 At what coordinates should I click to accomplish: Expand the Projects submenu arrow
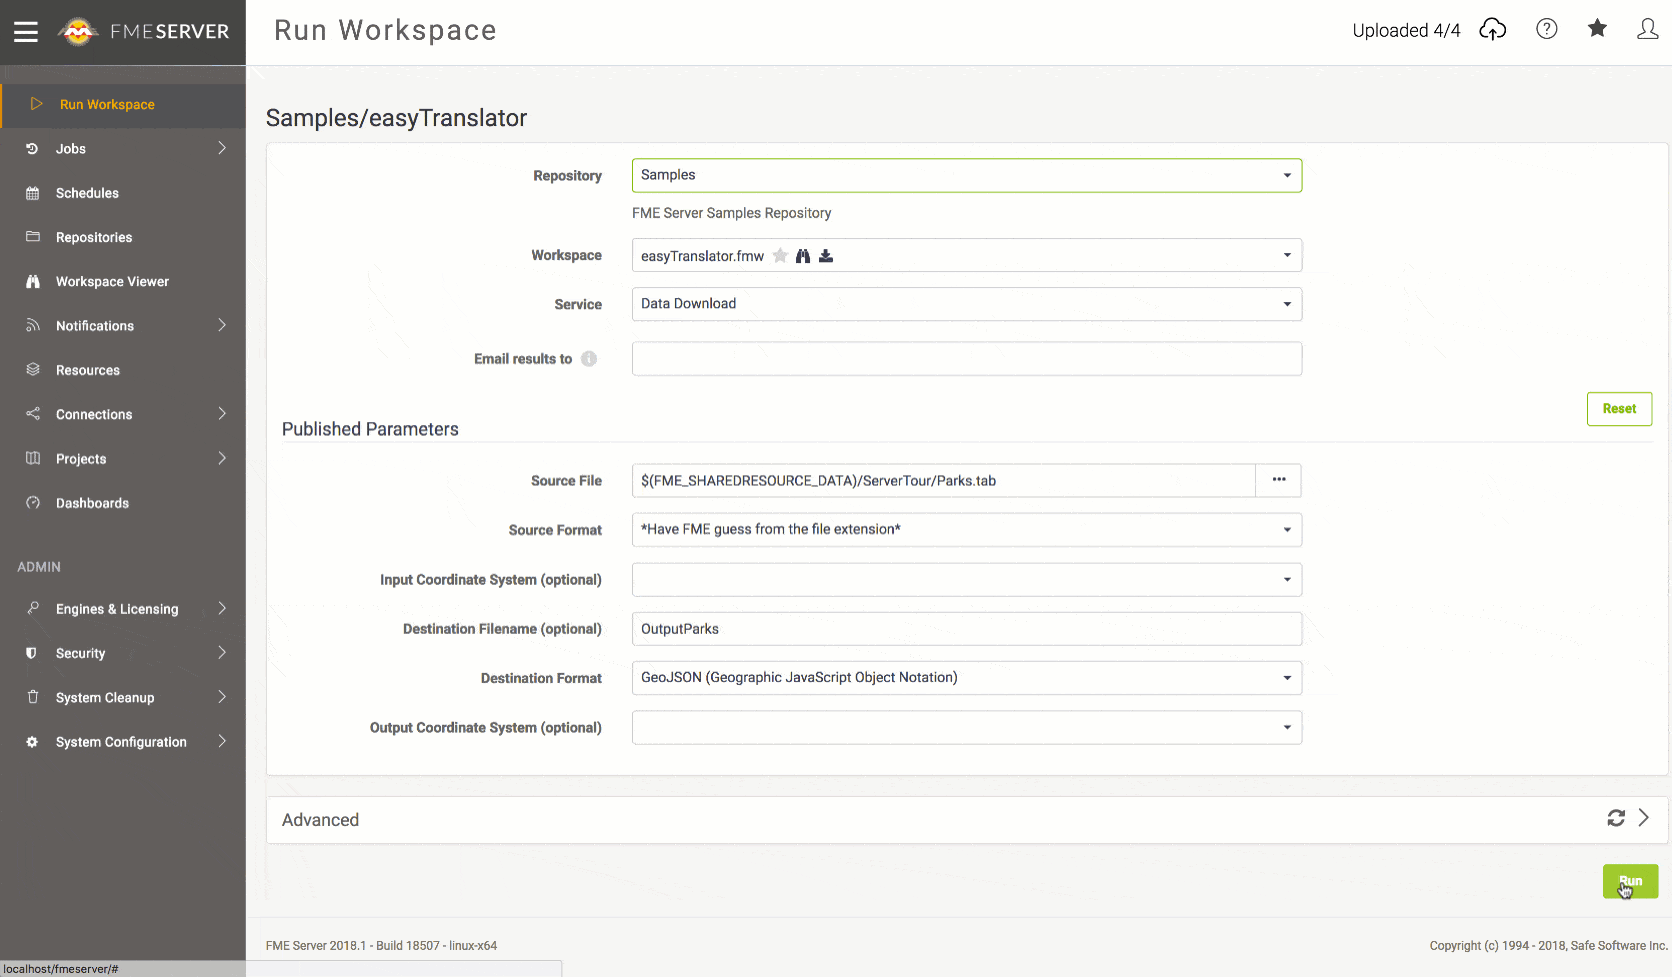click(222, 458)
